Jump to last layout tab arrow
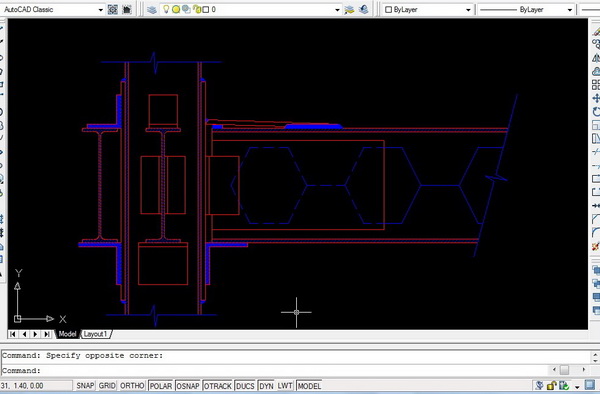Image resolution: width=600 pixels, height=394 pixels. tap(47, 334)
